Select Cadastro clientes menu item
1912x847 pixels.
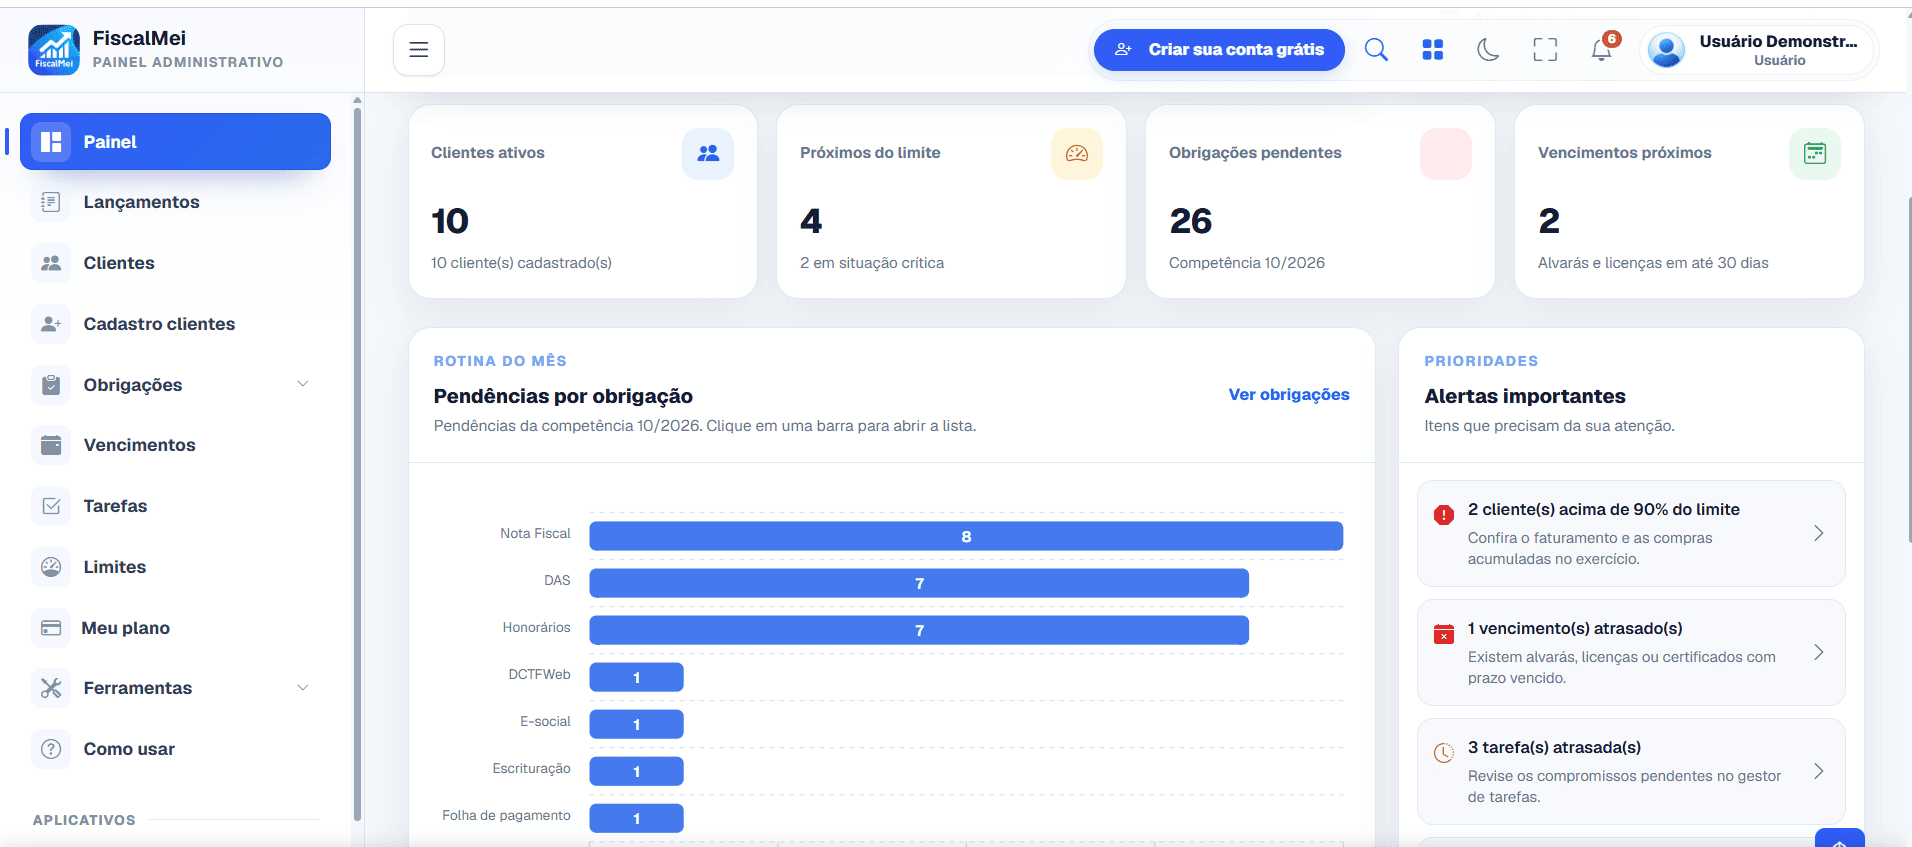pyautogui.click(x=175, y=324)
